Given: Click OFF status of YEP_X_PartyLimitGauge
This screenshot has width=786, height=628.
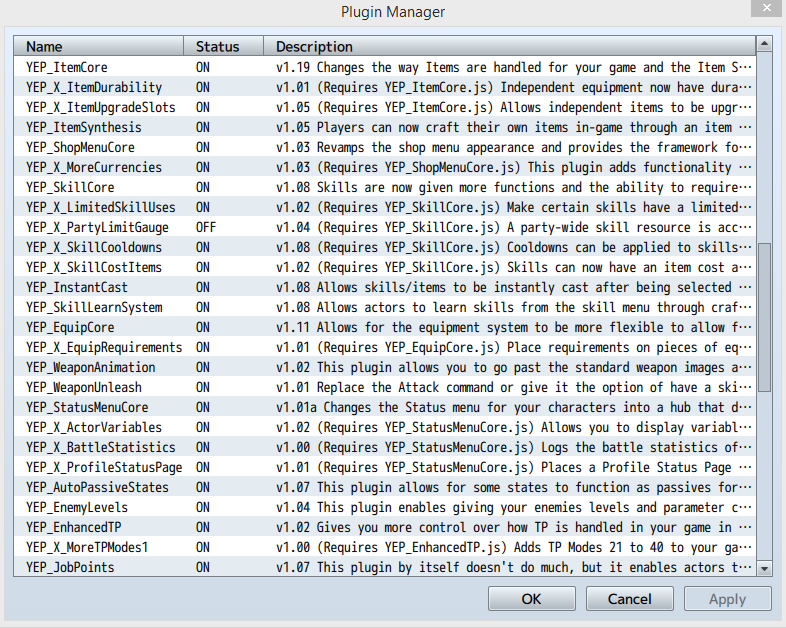Looking at the screenshot, I should pyautogui.click(x=206, y=228).
